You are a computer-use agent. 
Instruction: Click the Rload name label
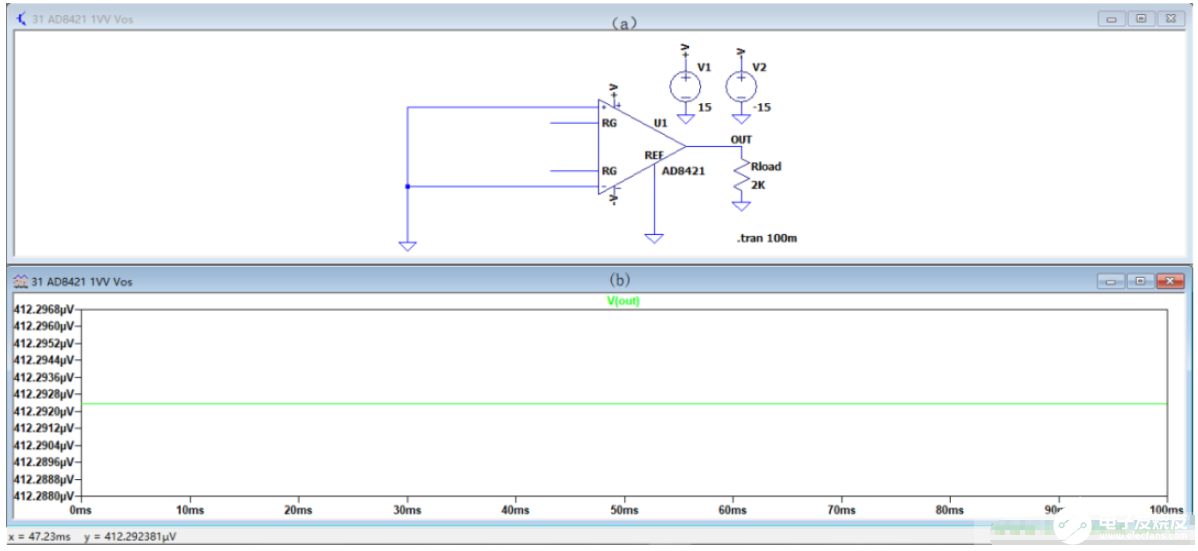[x=766, y=166]
